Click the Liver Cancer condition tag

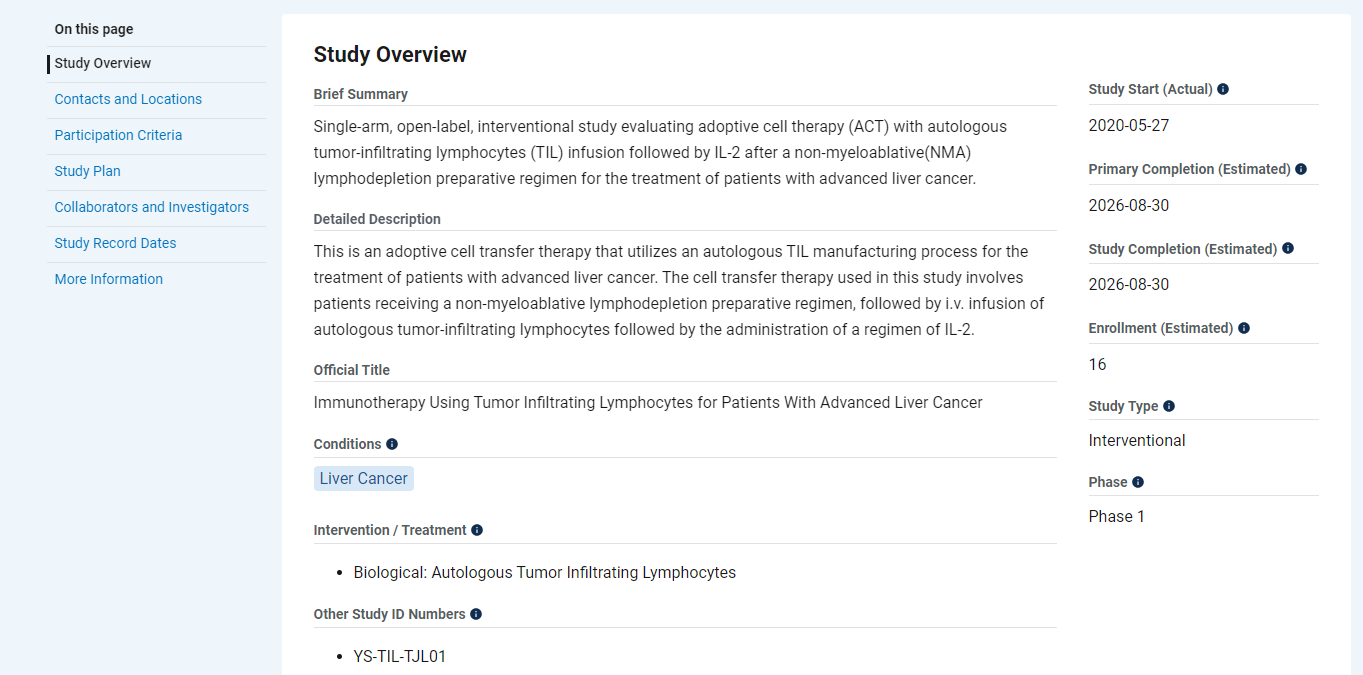(x=363, y=478)
